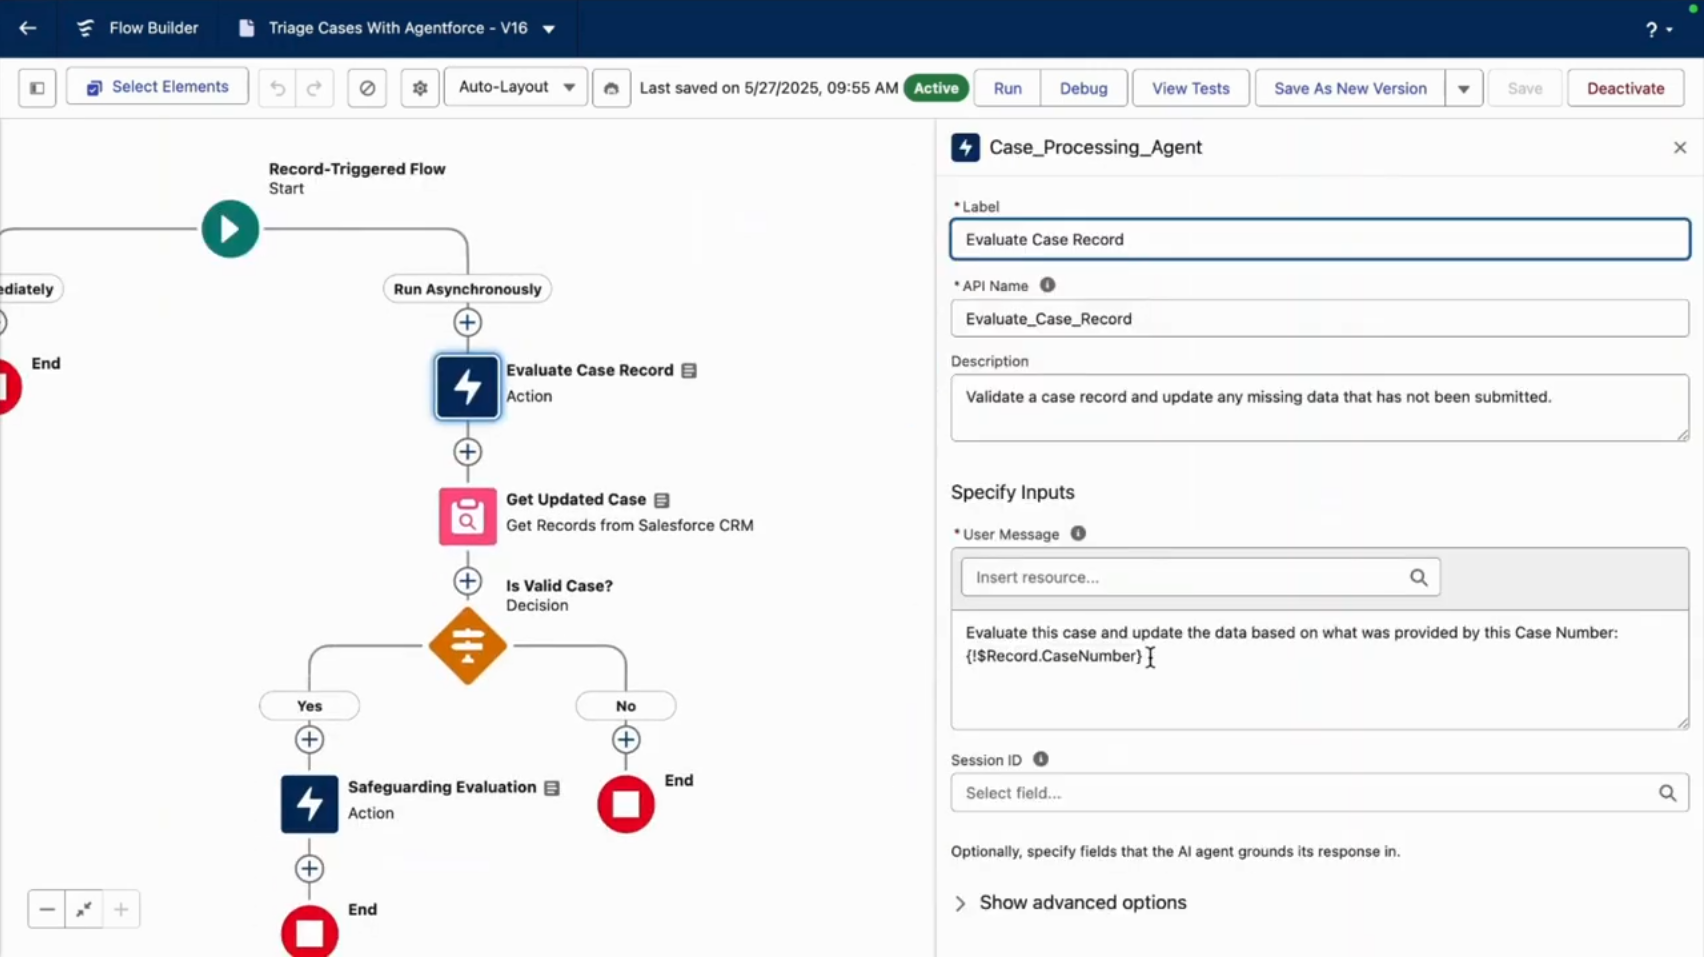Open the Auto-Layout dropdown
Screen dimensions: 1704x957
tap(514, 87)
